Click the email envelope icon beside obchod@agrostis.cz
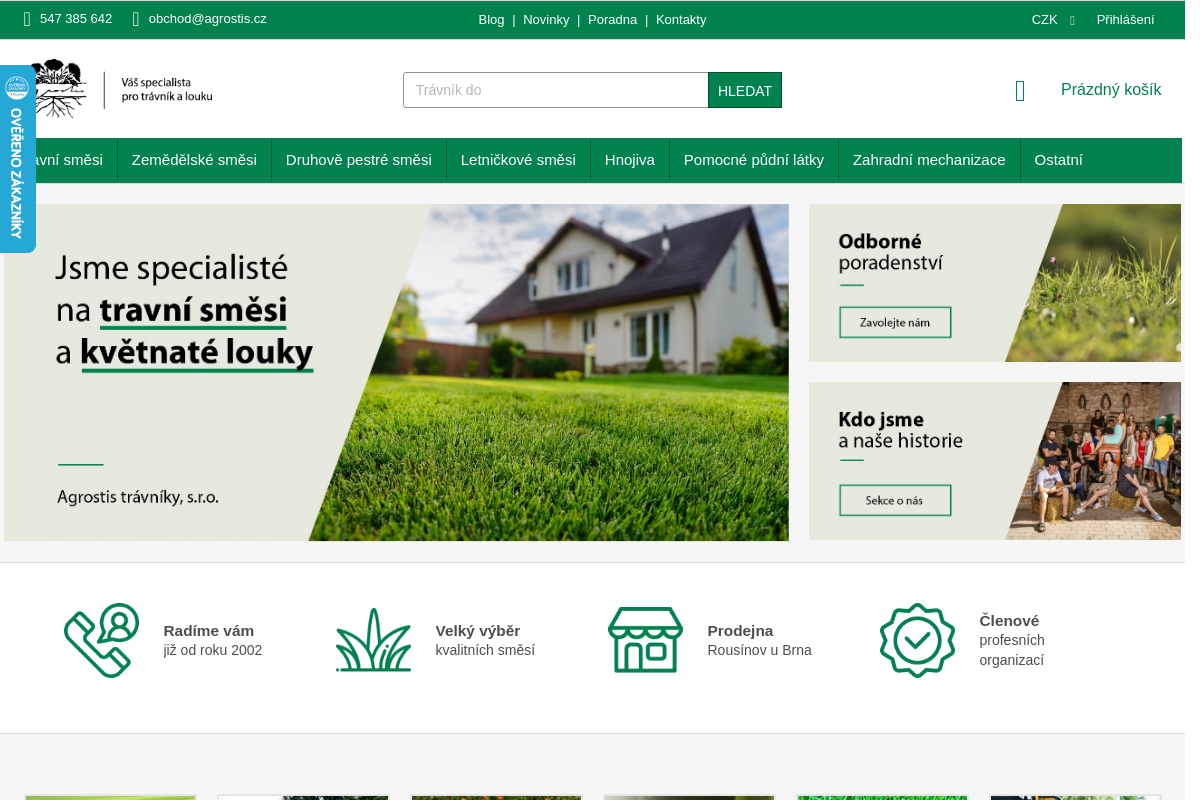The width and height of the screenshot is (1200, 800). tap(135, 19)
